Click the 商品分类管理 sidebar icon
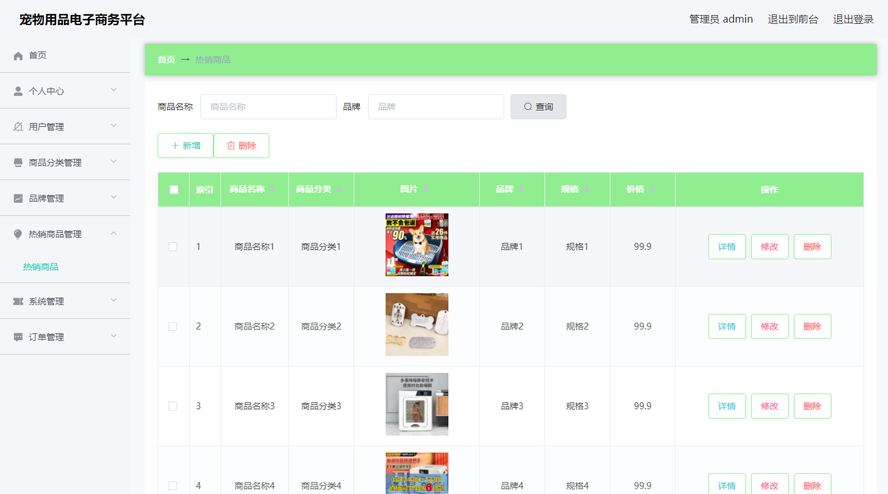 (x=18, y=163)
